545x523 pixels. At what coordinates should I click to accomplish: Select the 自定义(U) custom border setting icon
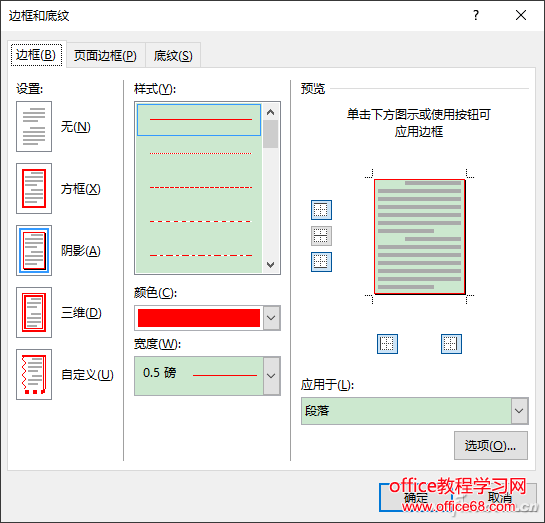point(34,374)
